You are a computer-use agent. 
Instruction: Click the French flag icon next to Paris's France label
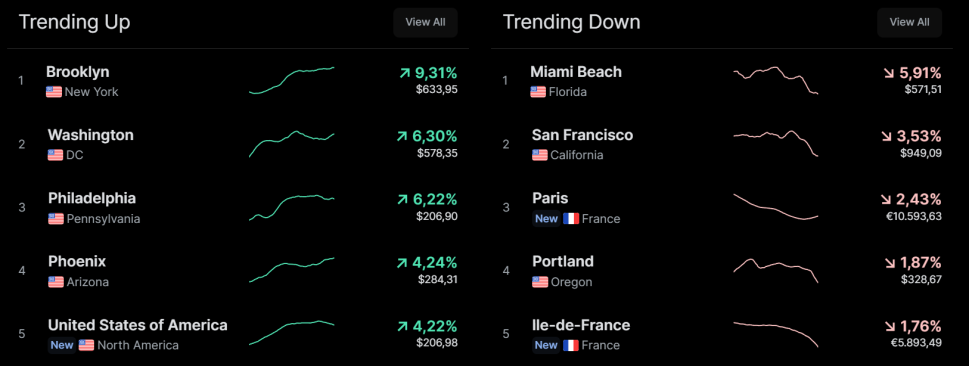point(571,219)
